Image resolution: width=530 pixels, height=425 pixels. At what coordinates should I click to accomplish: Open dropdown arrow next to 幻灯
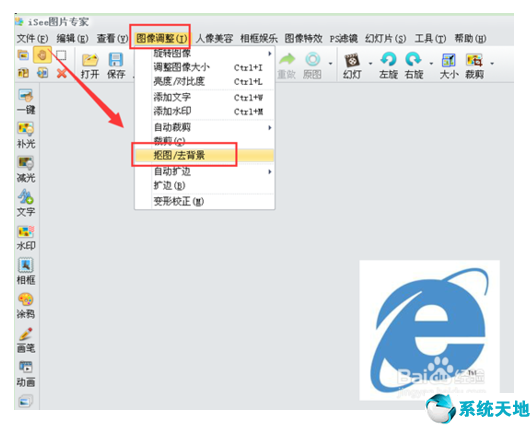pyautogui.click(x=370, y=63)
